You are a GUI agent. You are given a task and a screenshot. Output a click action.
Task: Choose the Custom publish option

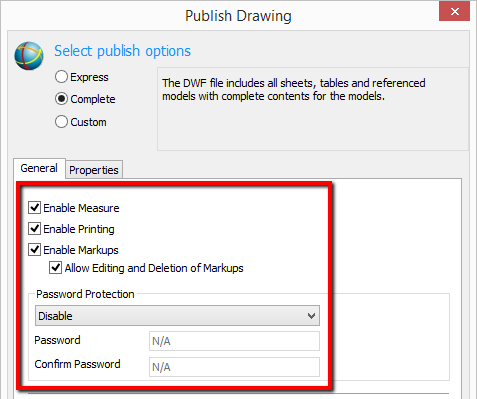[61, 122]
